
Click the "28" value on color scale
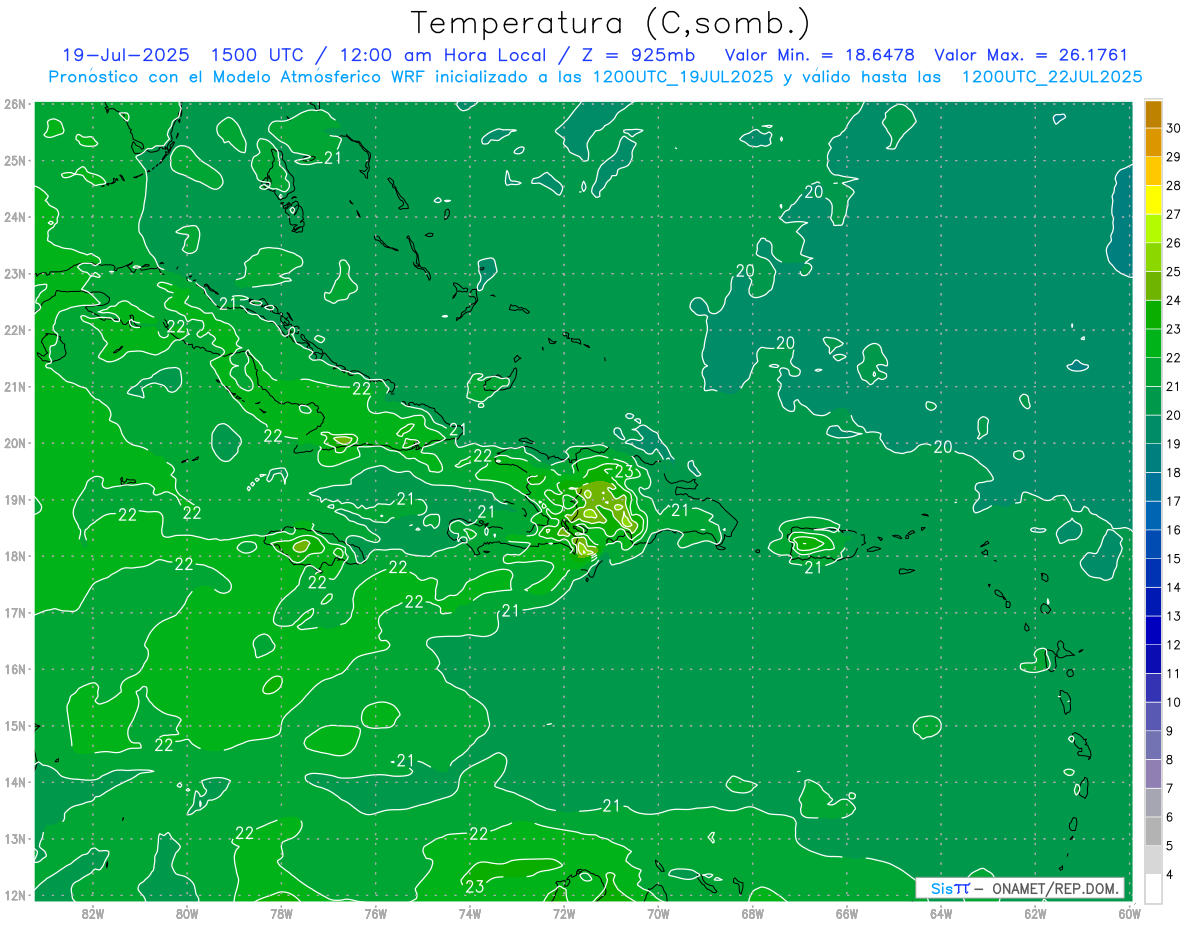pyautogui.click(x=1174, y=186)
